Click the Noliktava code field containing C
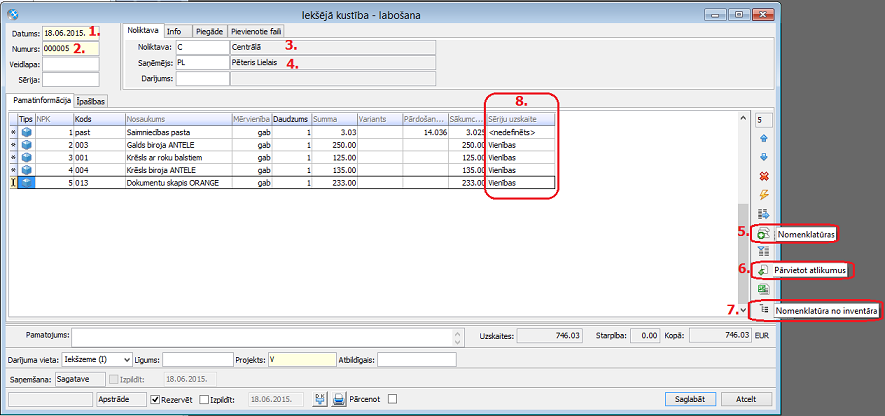 point(203,47)
